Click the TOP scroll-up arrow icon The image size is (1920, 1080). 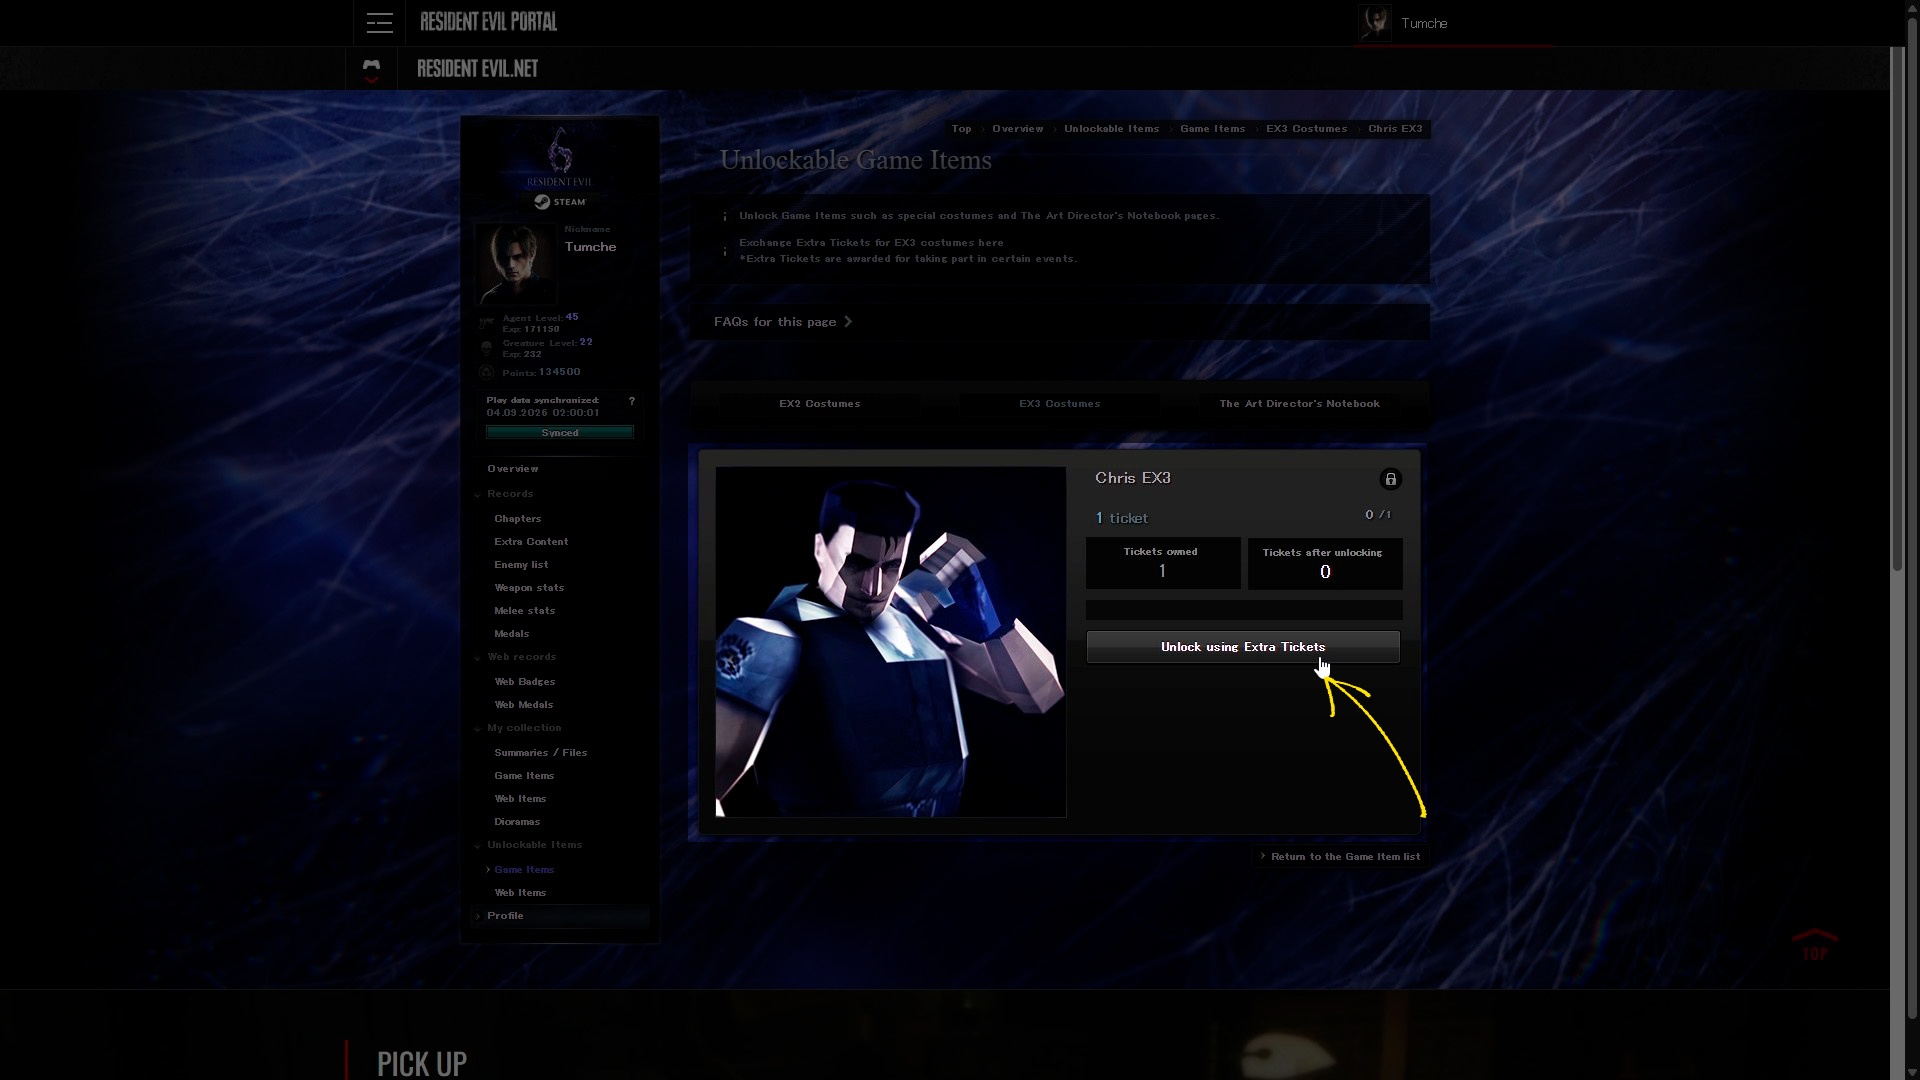[x=1814, y=944]
